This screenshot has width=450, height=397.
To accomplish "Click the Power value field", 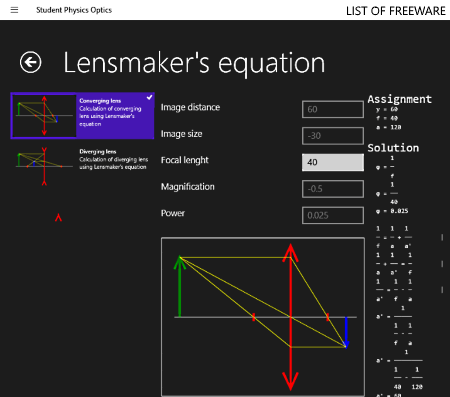I will point(333,215).
